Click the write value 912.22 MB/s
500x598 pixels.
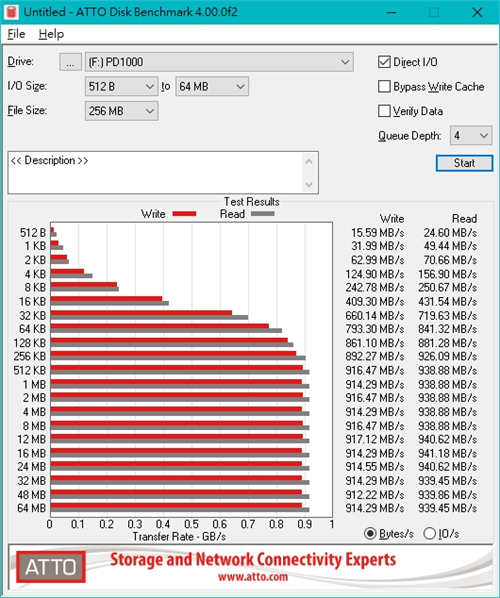point(375,495)
